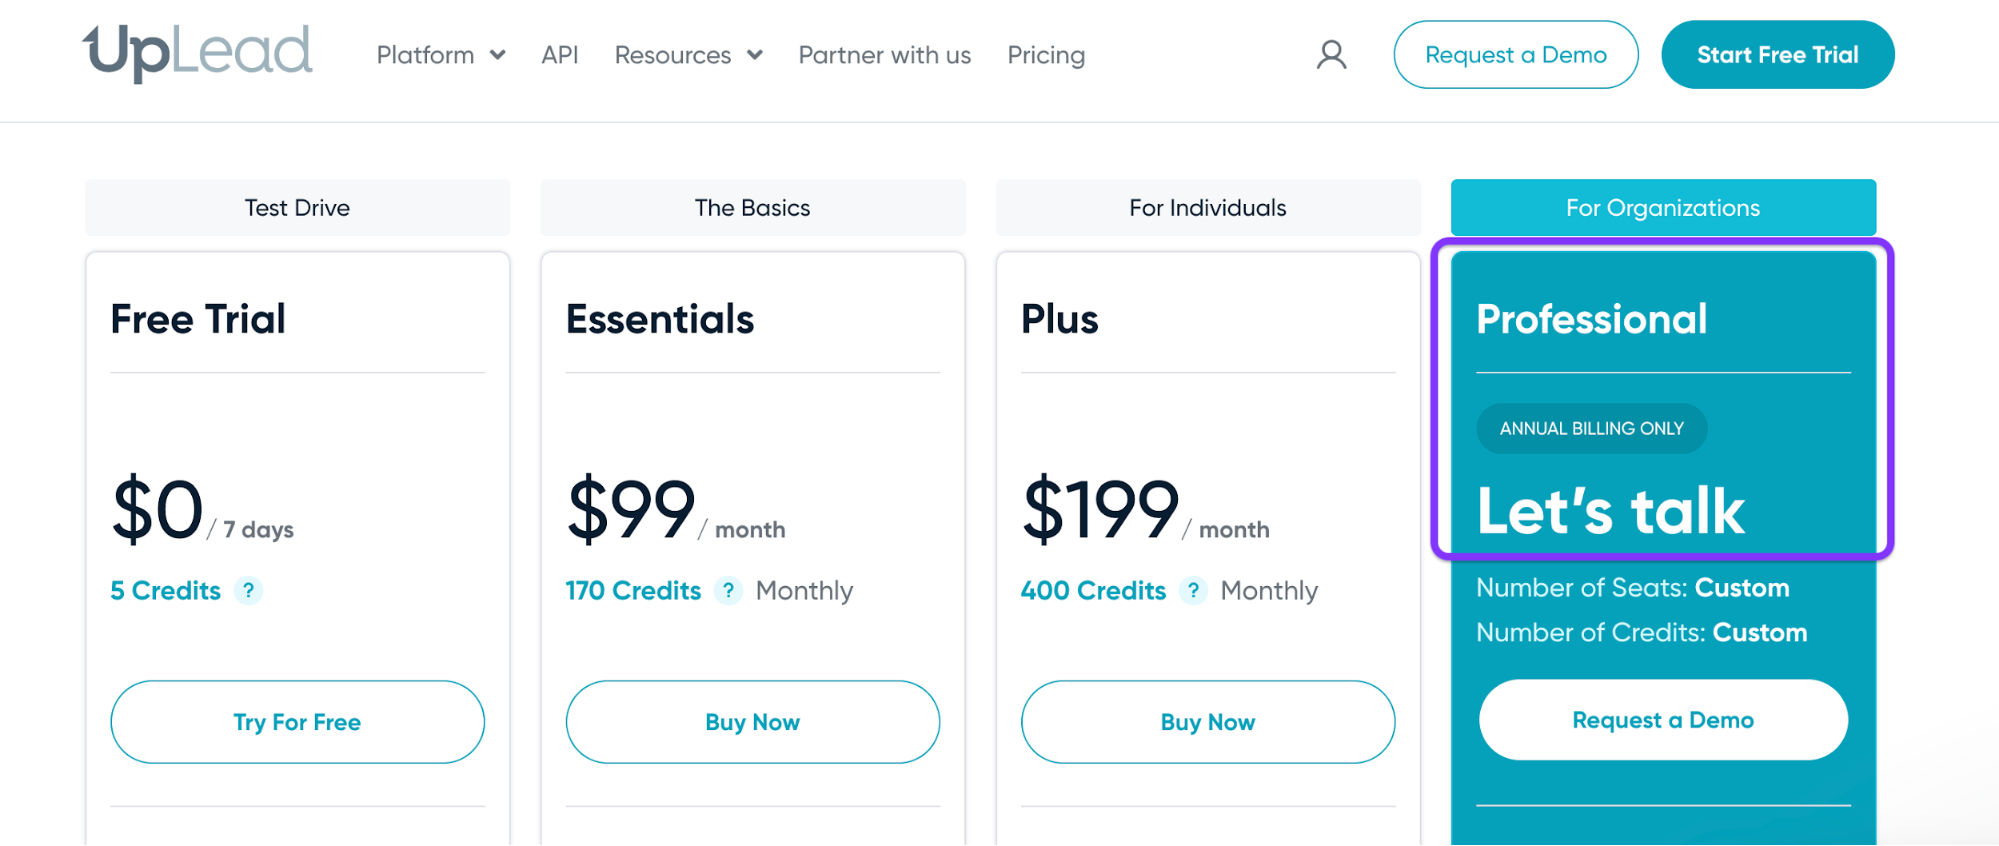Click Buy Now under Essentials plan
Image resolution: width=1999 pixels, height=846 pixels.
[752, 722]
